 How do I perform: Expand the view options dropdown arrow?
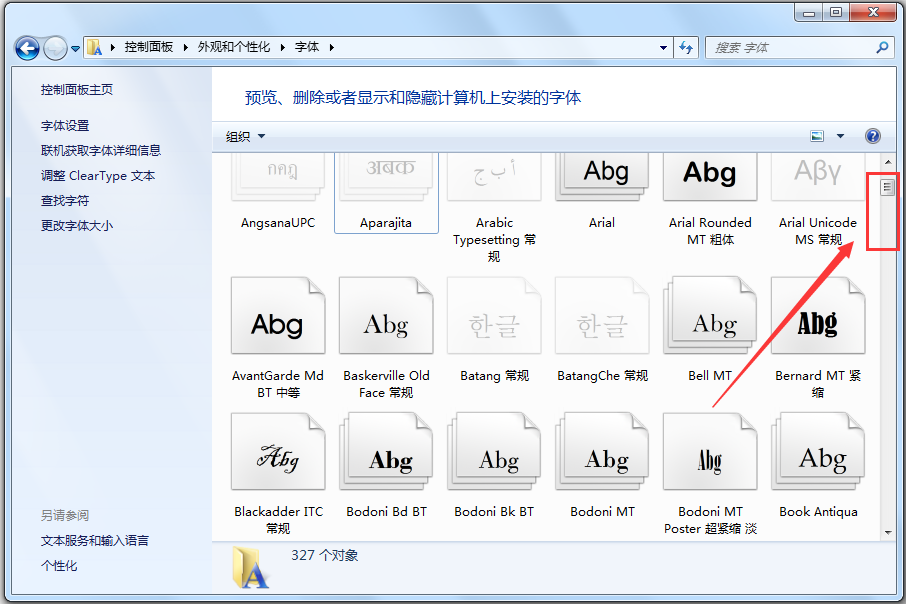point(840,136)
